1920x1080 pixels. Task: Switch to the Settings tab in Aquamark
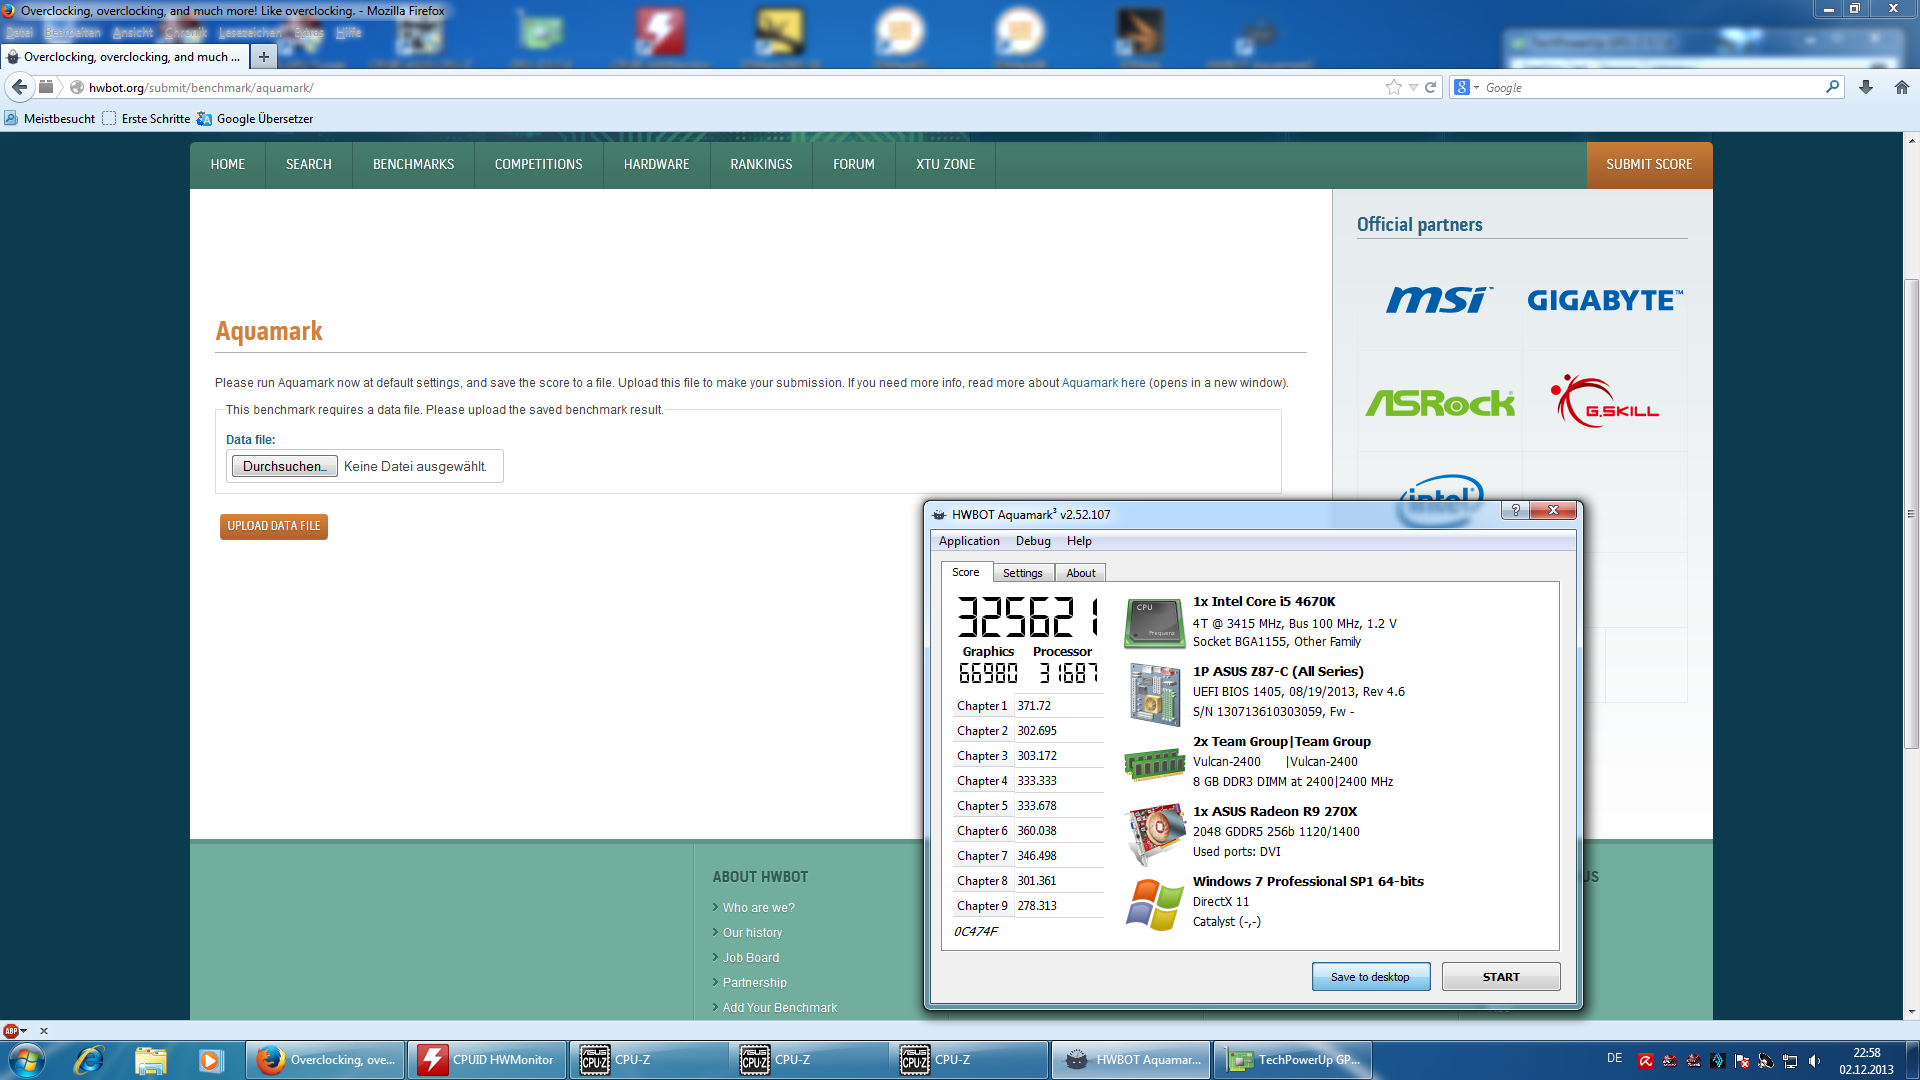tap(1022, 573)
